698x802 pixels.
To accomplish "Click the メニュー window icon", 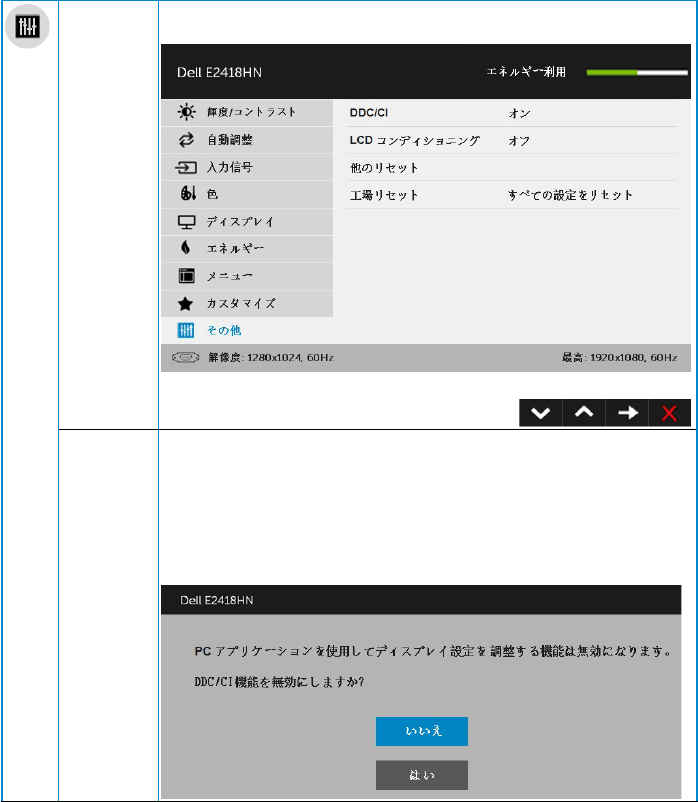I will point(187,276).
